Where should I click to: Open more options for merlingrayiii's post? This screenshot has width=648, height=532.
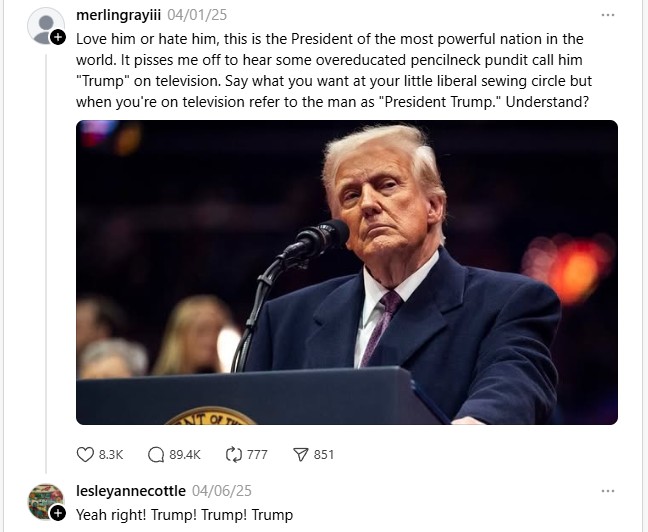click(x=608, y=16)
